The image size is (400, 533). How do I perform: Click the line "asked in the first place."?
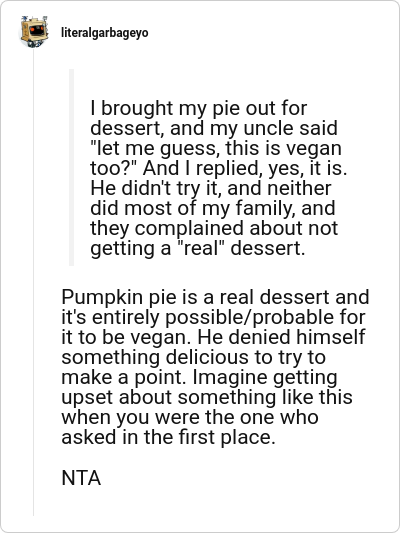[168, 437]
